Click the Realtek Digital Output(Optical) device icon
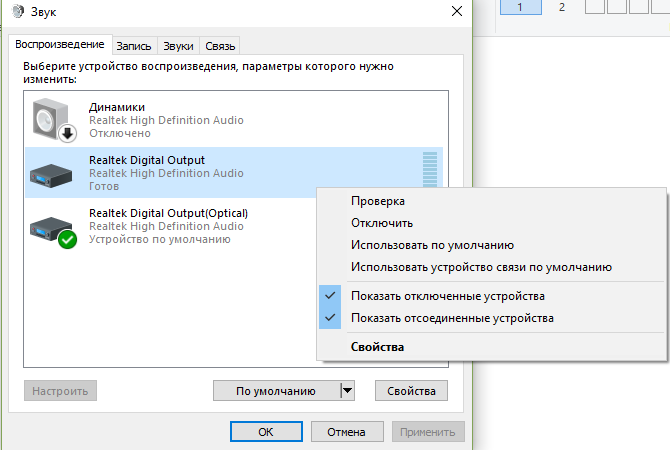The width and height of the screenshot is (670, 450). (53, 232)
